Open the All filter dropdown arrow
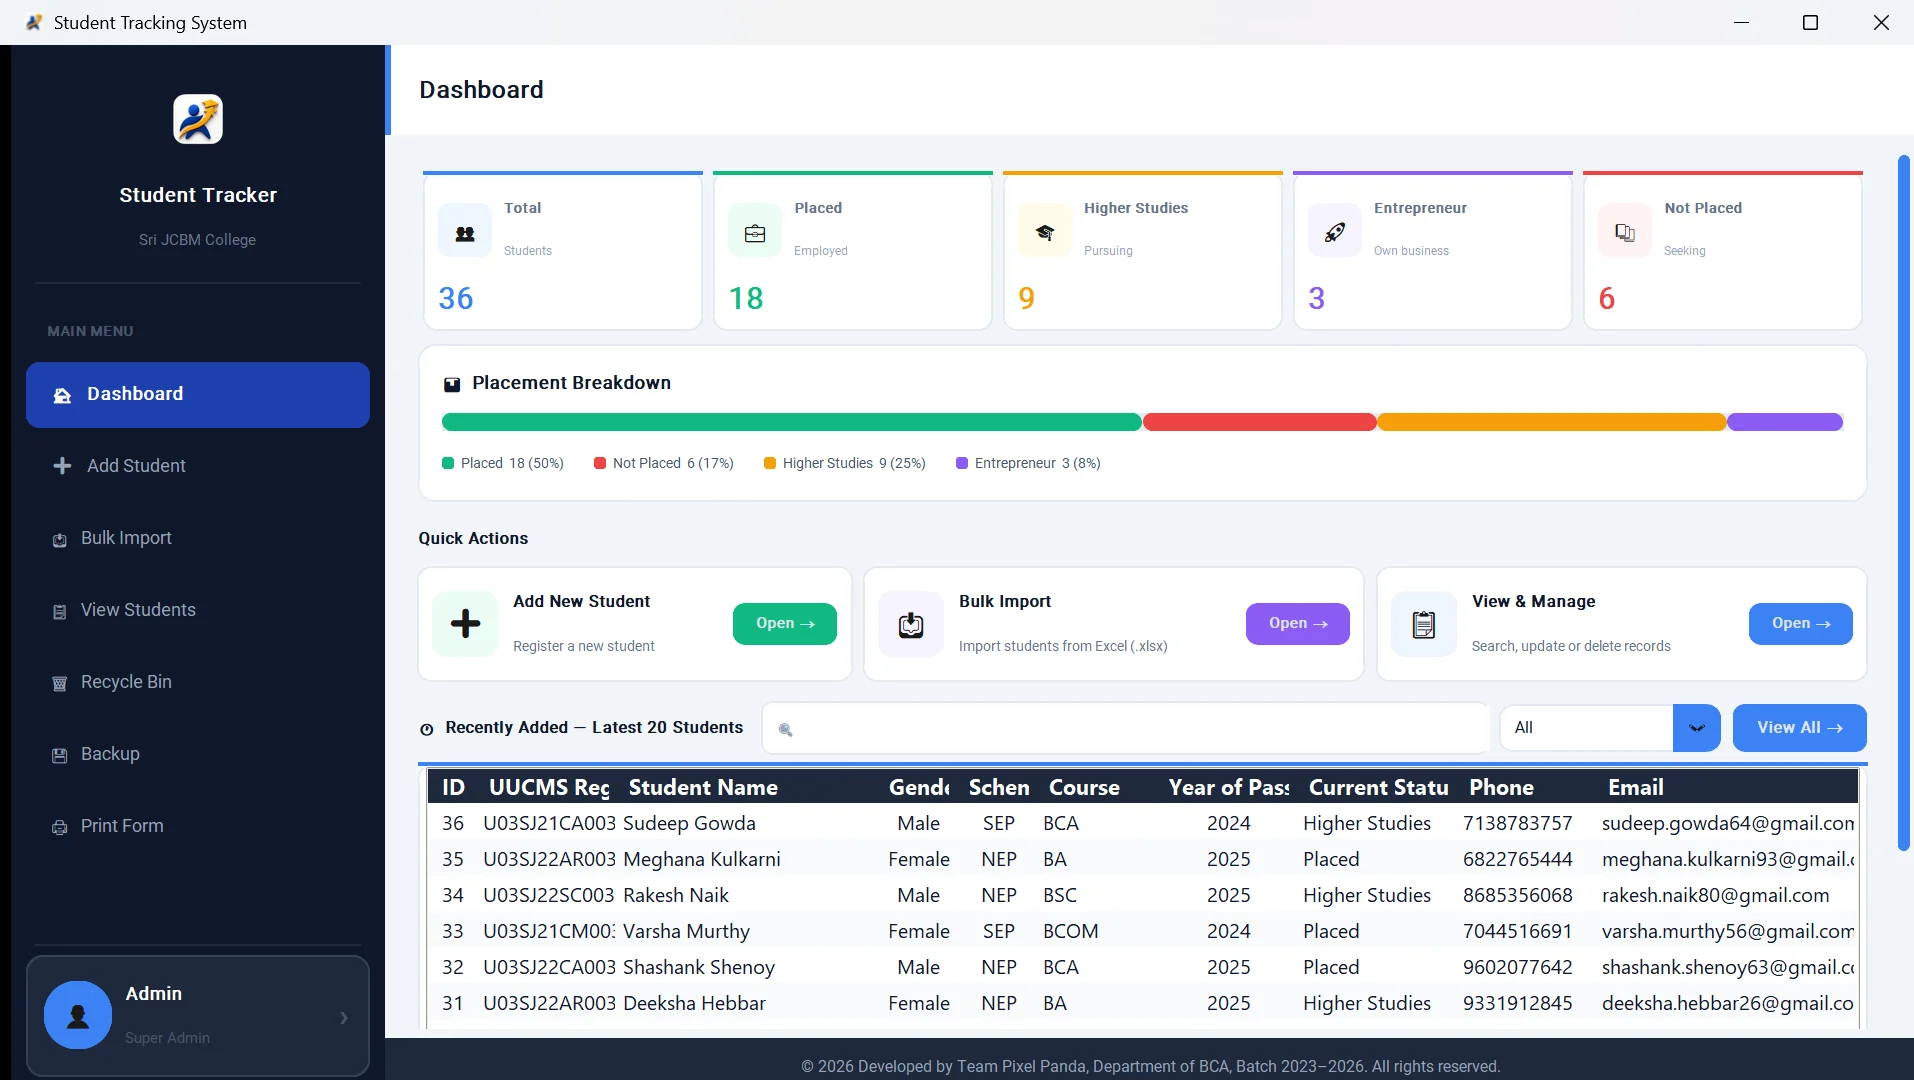Viewport: 1914px width, 1080px height. click(1697, 728)
